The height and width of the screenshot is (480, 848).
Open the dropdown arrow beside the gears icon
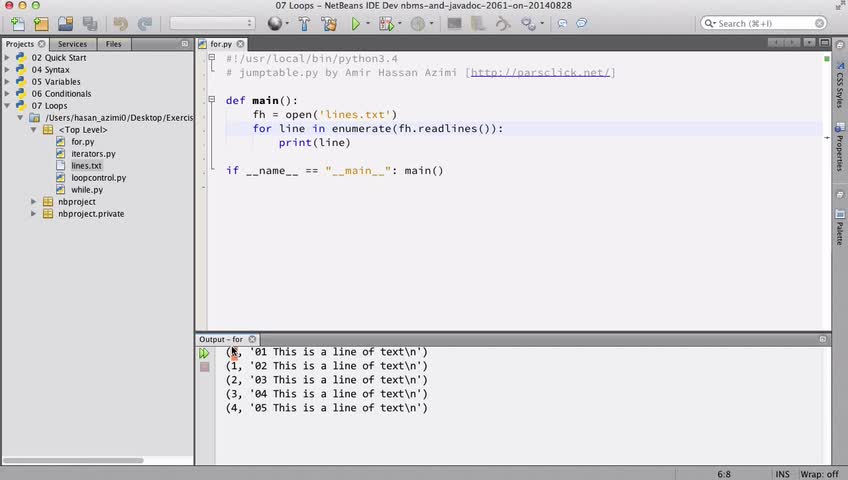542,23
